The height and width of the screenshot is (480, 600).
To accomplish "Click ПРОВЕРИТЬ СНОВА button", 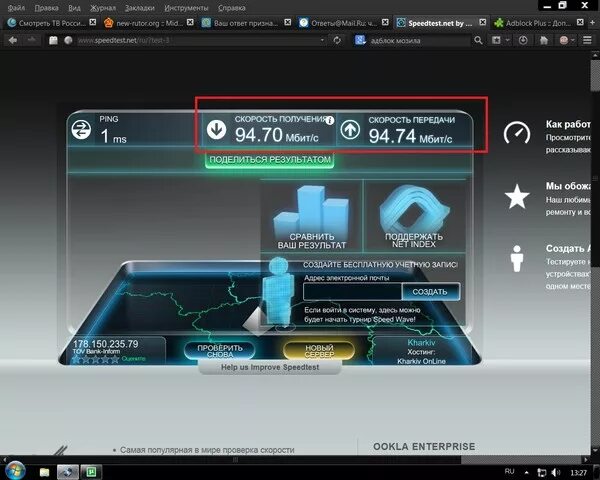I will [x=220, y=351].
